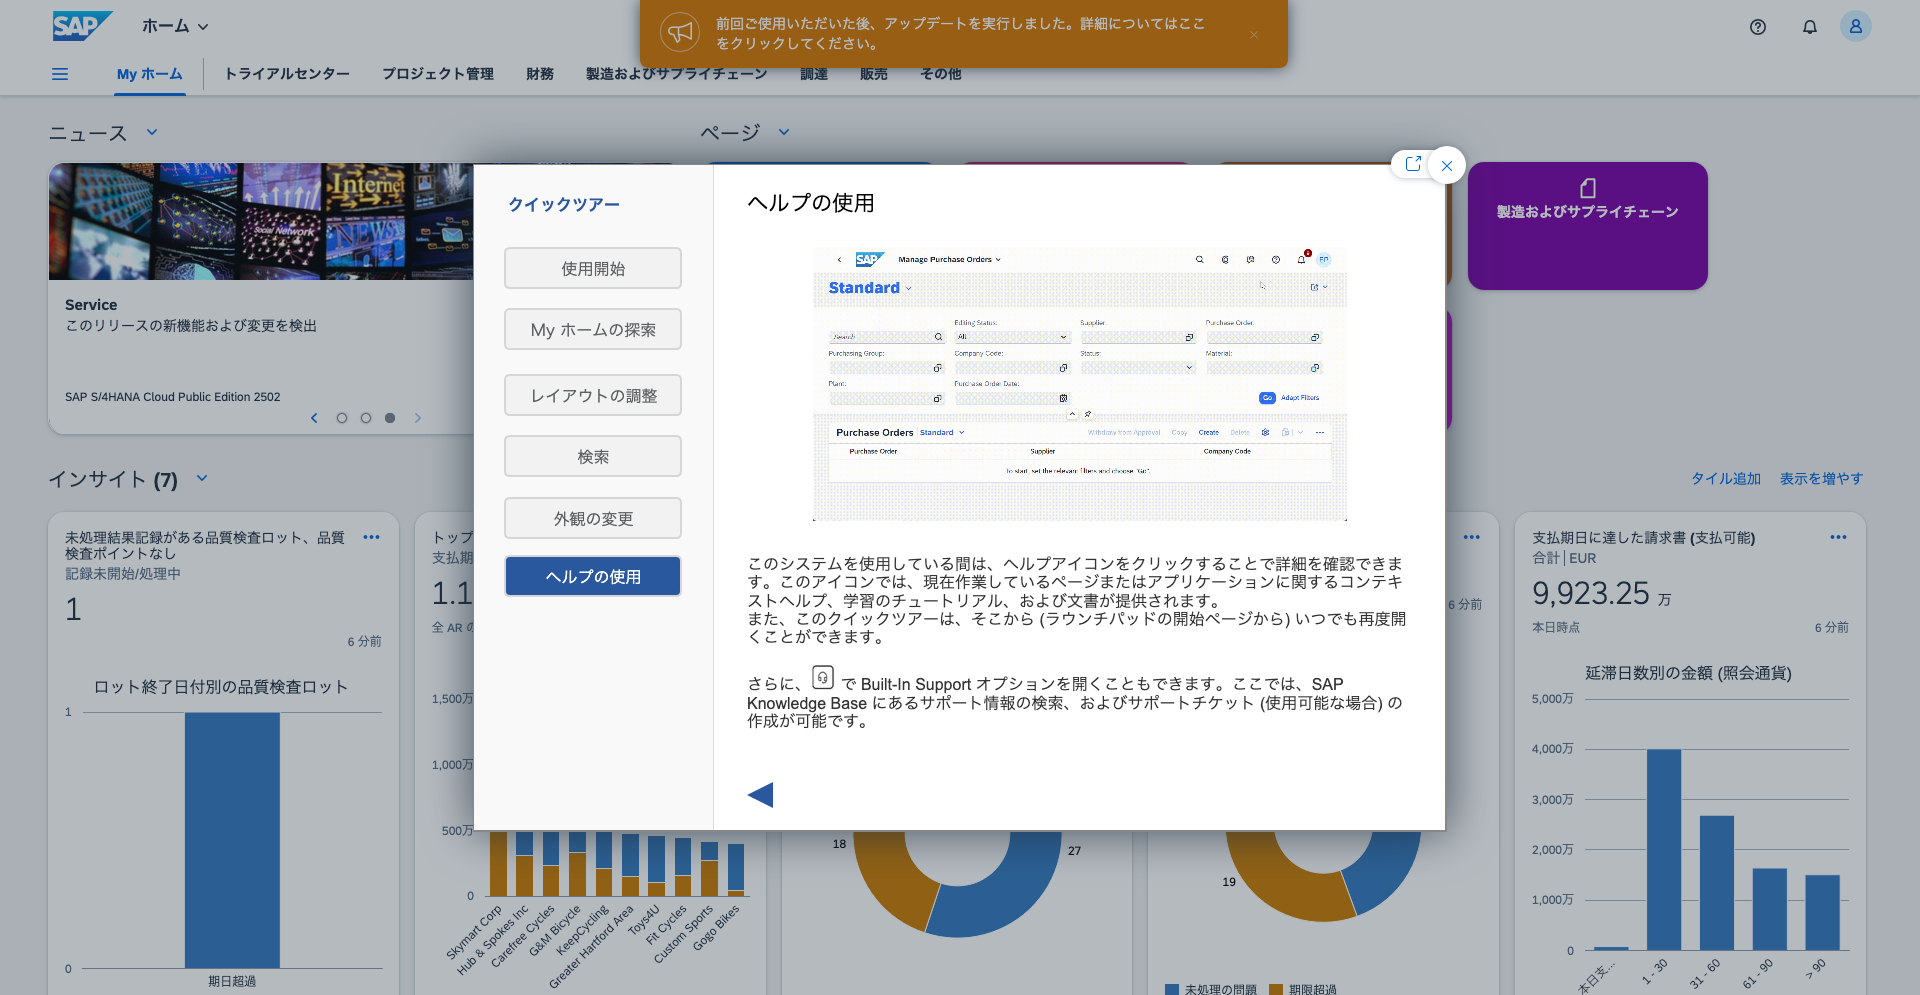Viewport: 1920px width, 995px height.
Task: Click the 表示を増やす link
Action: [x=1821, y=479]
